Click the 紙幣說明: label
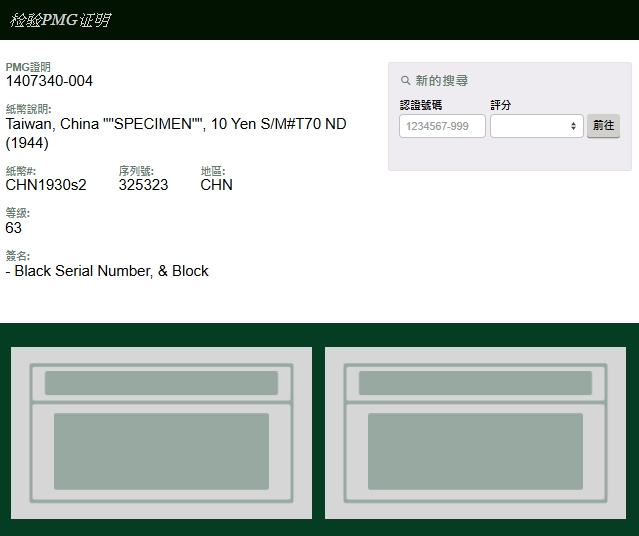639x536 pixels. 29,109
